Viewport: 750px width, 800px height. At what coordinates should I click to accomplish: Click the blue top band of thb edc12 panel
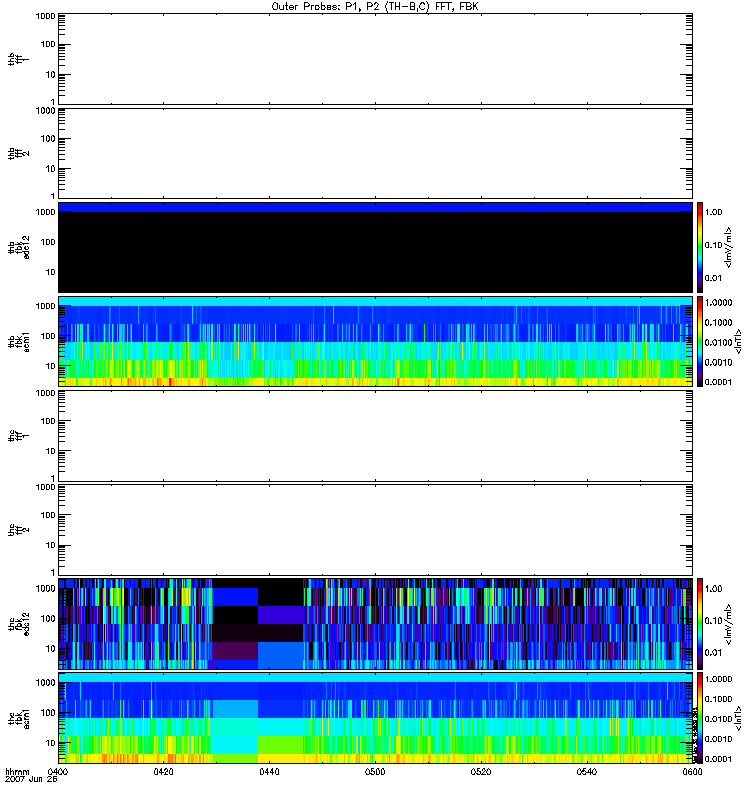375,207
